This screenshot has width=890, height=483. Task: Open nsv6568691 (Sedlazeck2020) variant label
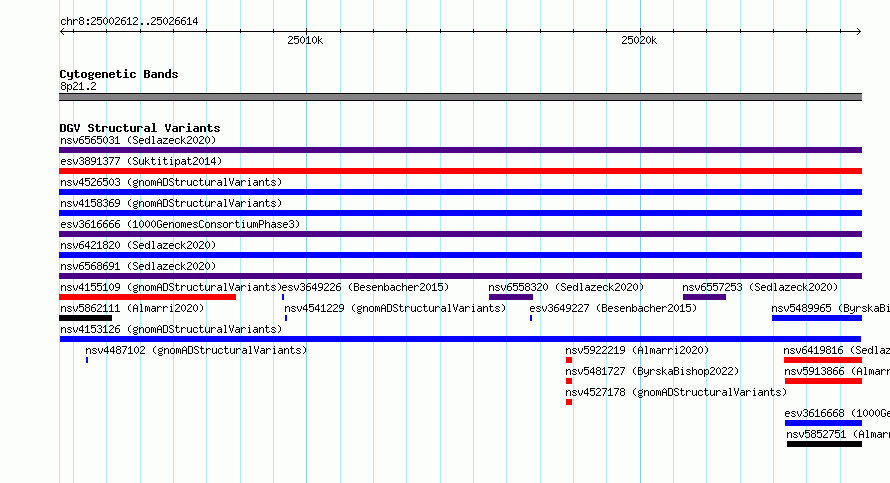coord(138,266)
